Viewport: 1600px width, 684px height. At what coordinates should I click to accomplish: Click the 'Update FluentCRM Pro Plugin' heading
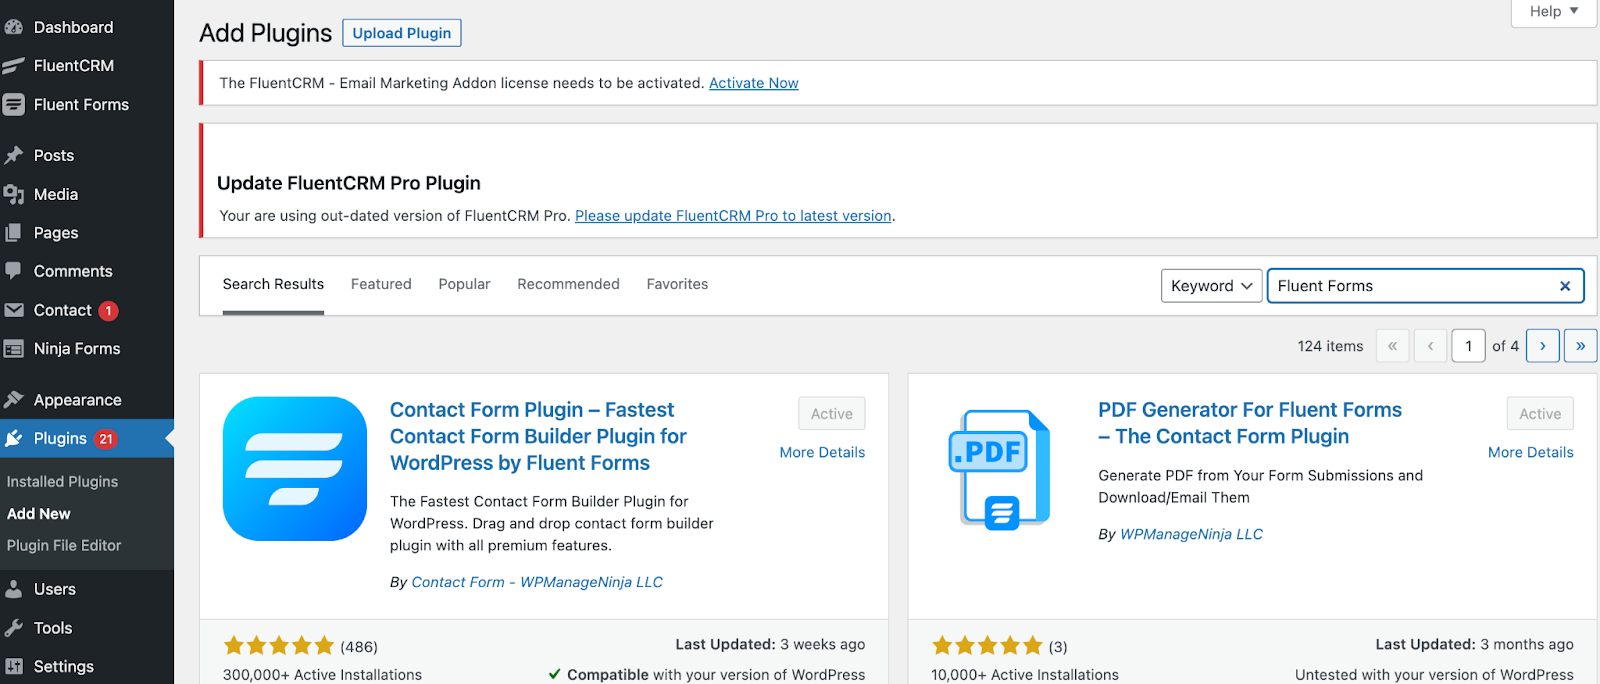[x=349, y=183]
